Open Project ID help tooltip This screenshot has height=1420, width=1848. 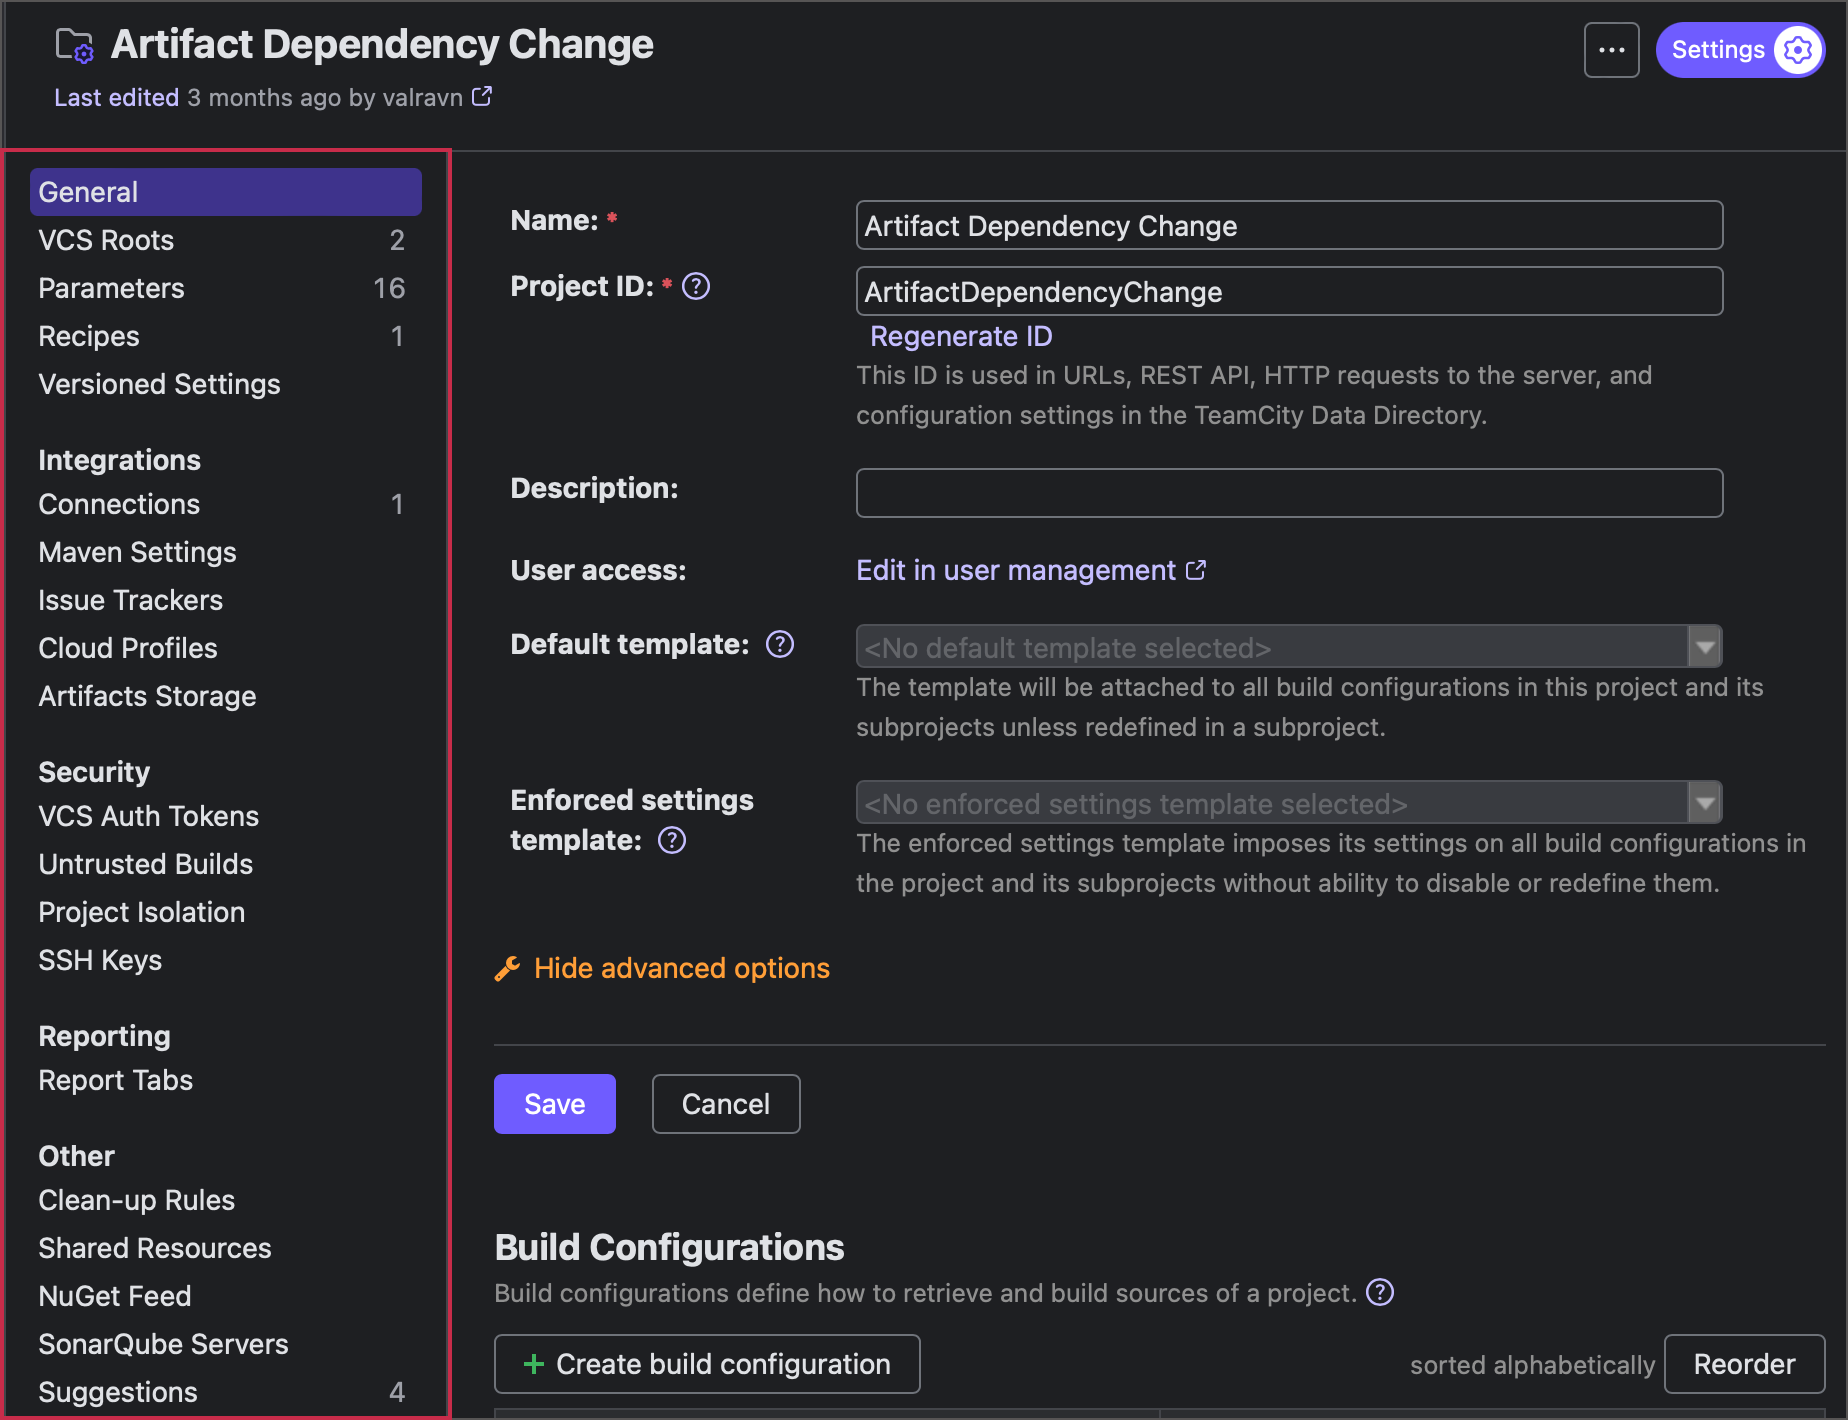pos(696,286)
